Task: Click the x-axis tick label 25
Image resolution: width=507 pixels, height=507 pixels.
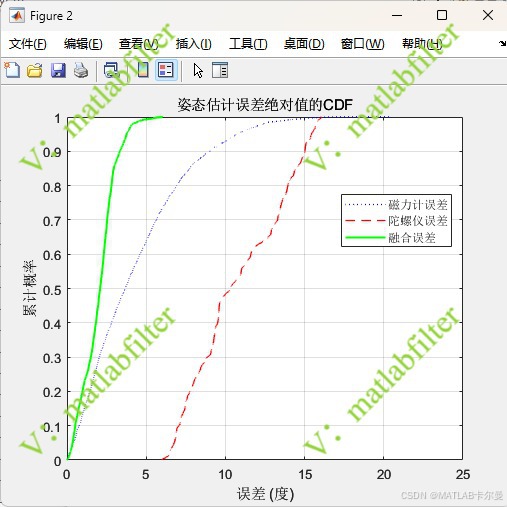Action: (463, 474)
